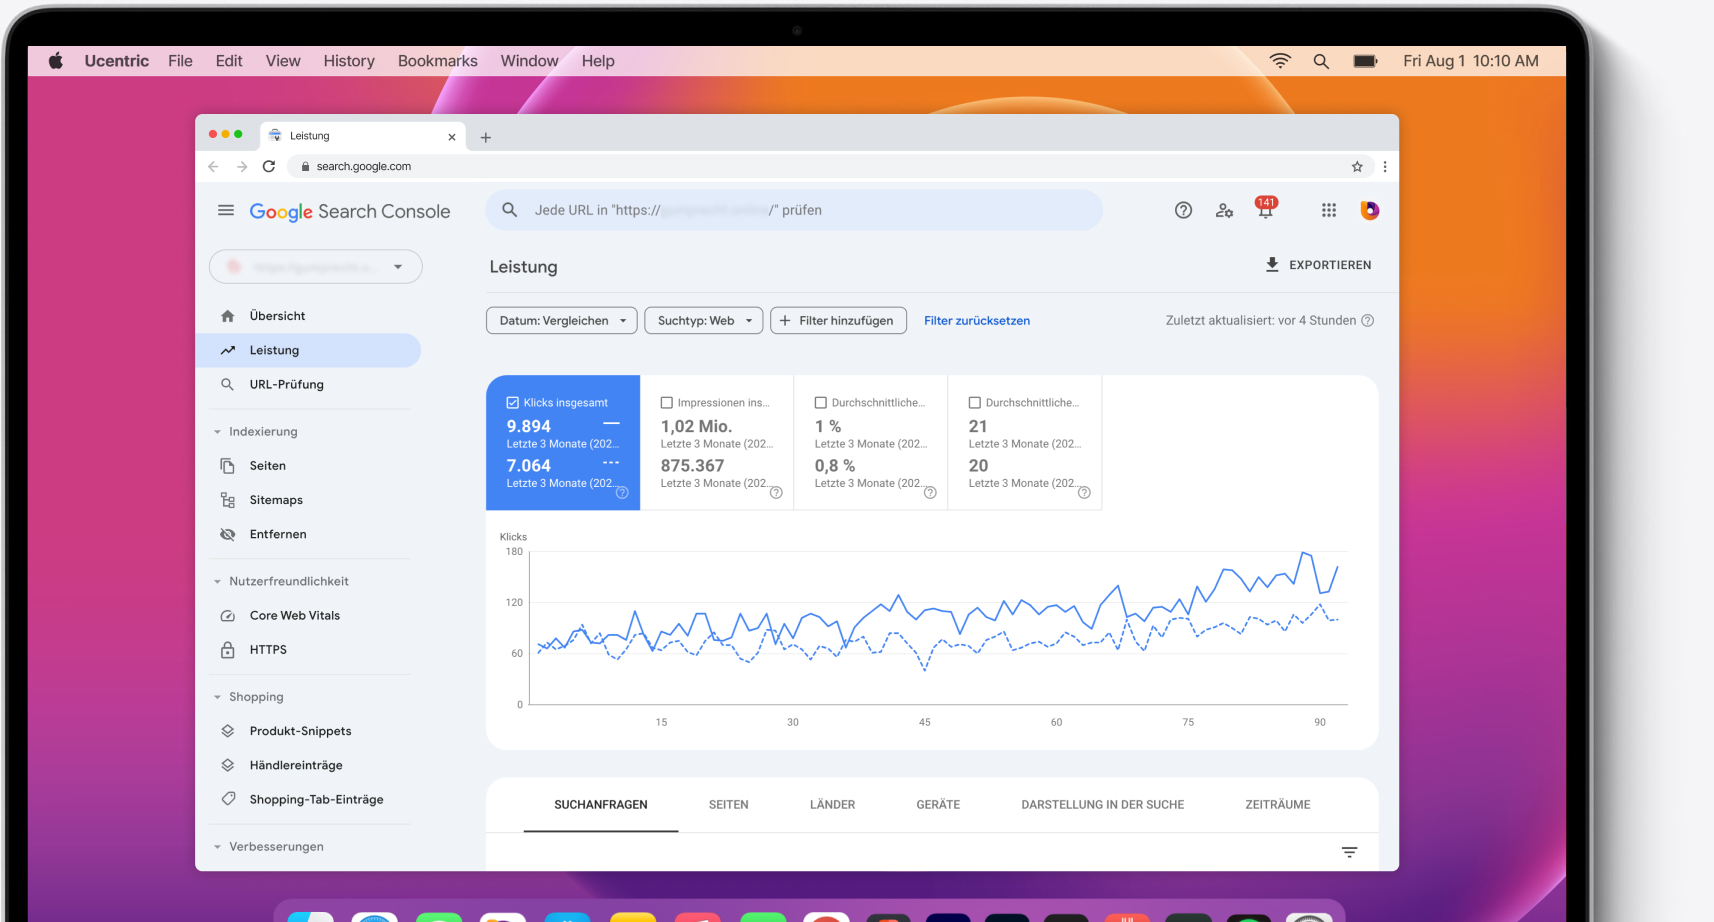
Task: Open a new browser tab
Action: [486, 137]
